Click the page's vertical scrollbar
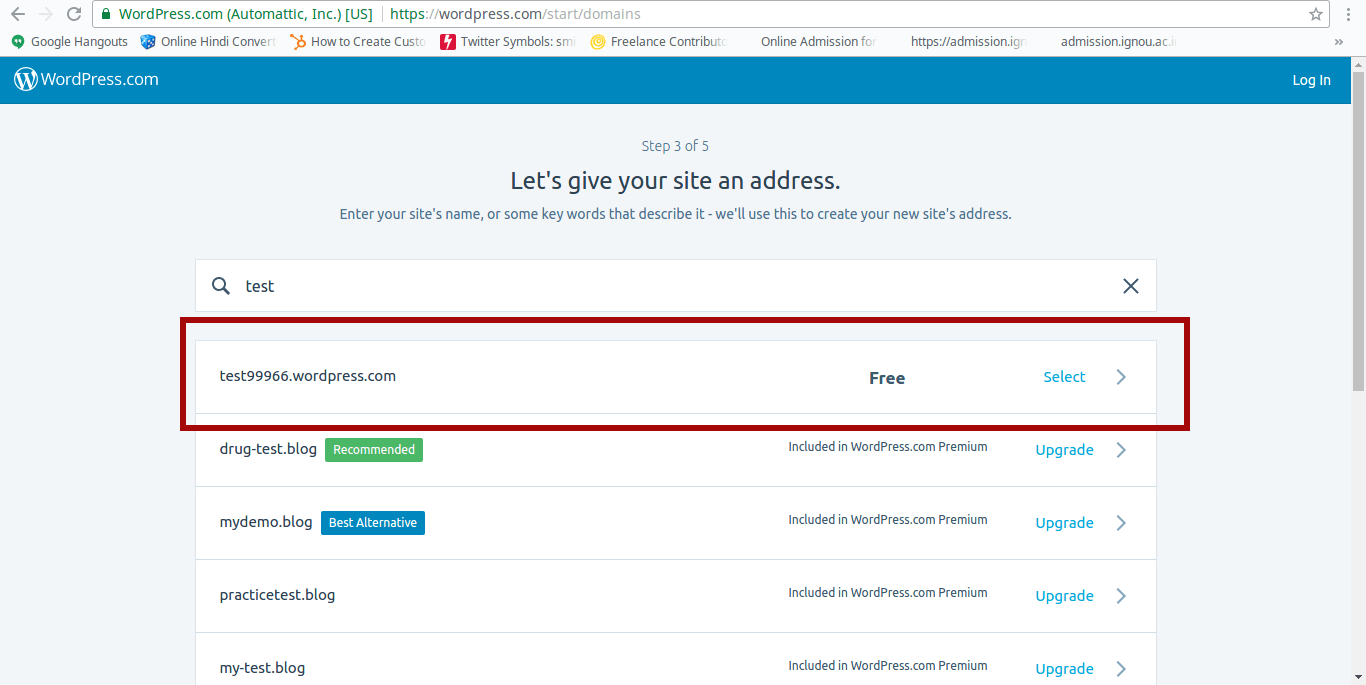 pyautogui.click(x=1358, y=230)
